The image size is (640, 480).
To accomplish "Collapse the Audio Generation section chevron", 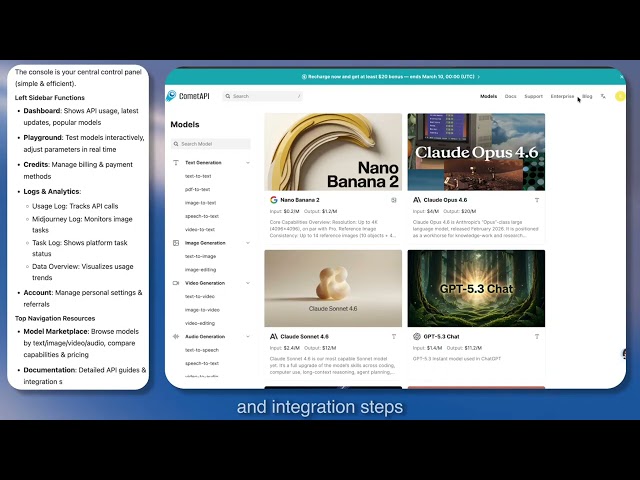I will pos(248,336).
